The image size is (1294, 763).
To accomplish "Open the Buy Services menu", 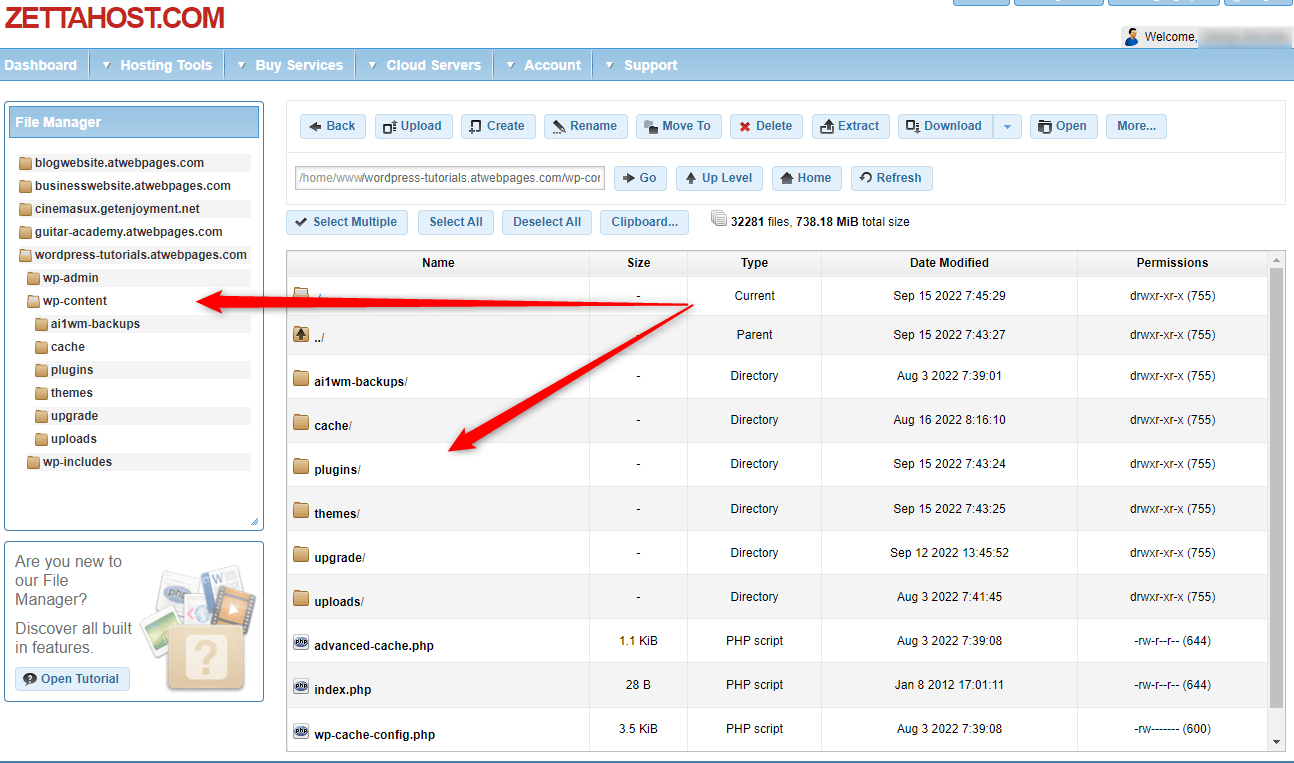I will coord(290,65).
